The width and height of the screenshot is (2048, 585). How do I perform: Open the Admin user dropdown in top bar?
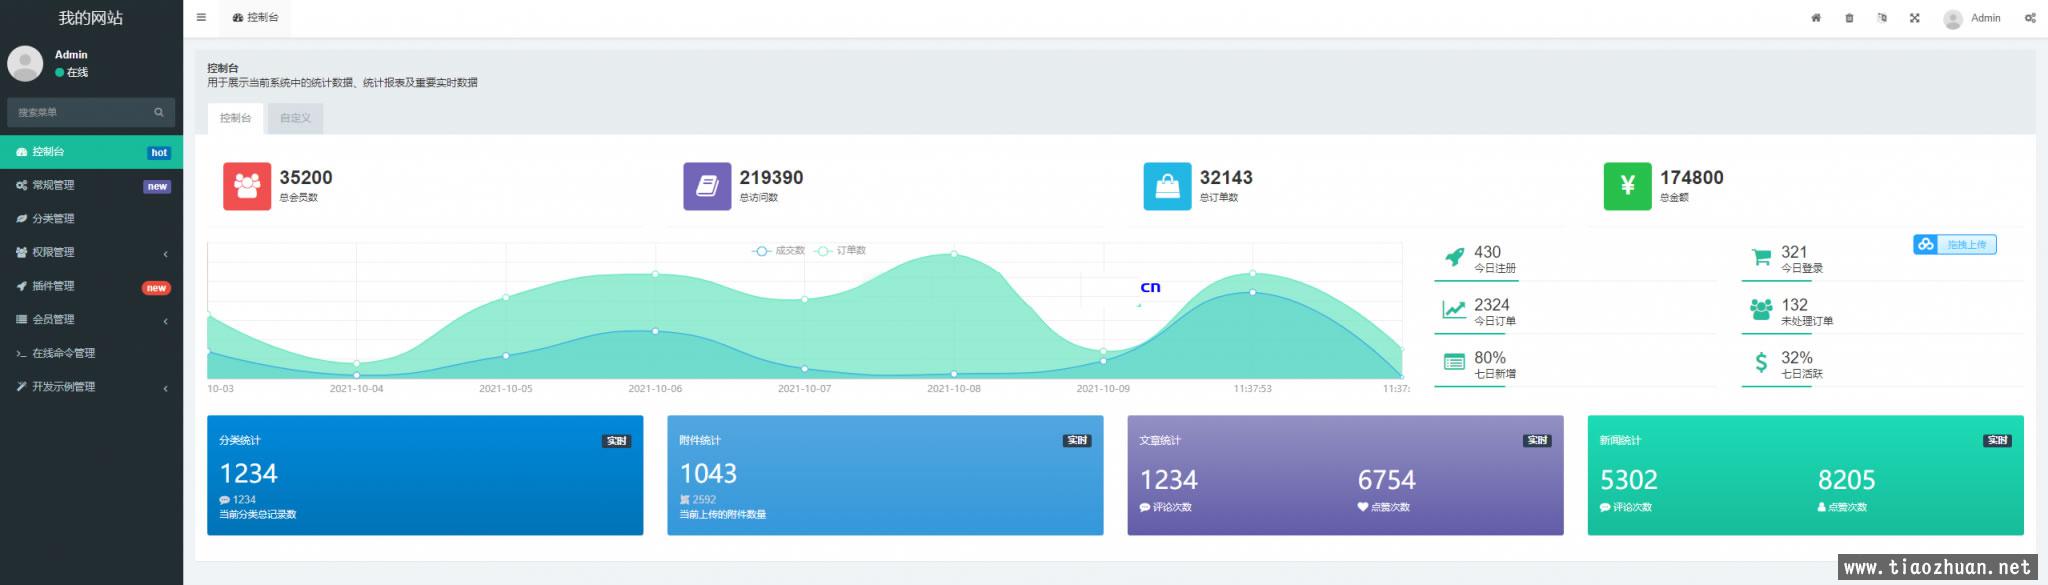(1972, 18)
